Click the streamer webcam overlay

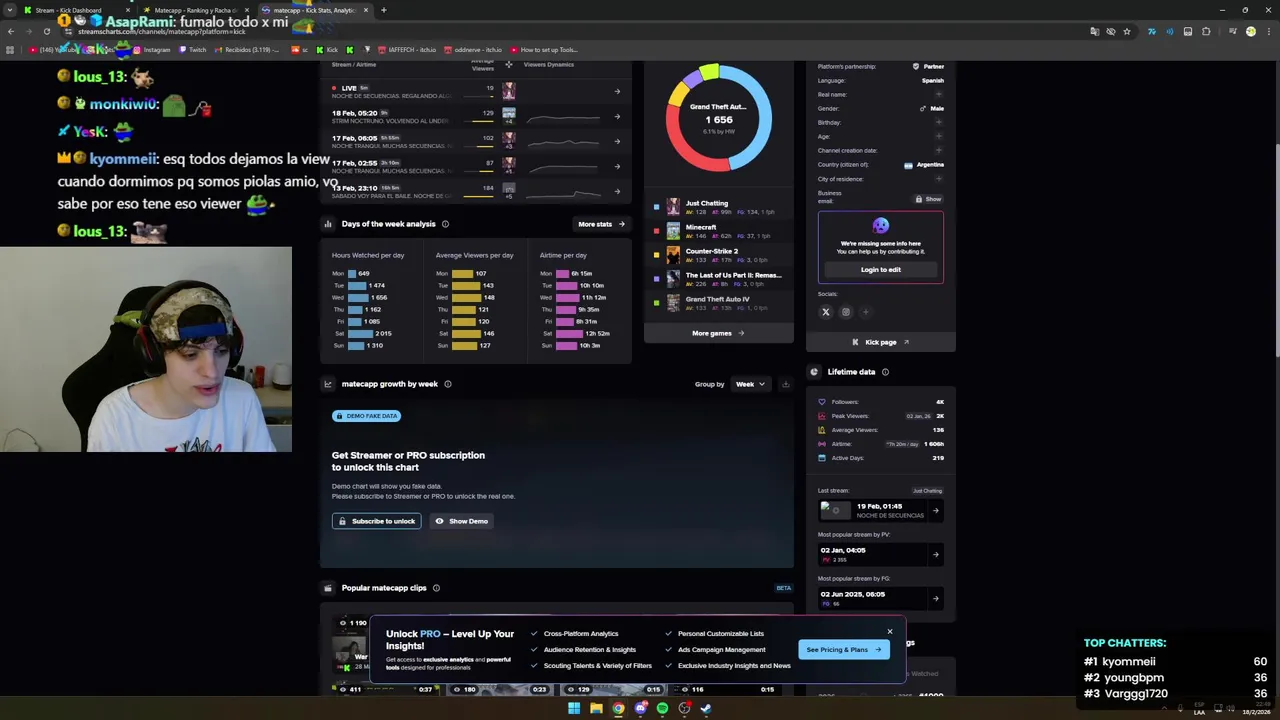(146, 349)
